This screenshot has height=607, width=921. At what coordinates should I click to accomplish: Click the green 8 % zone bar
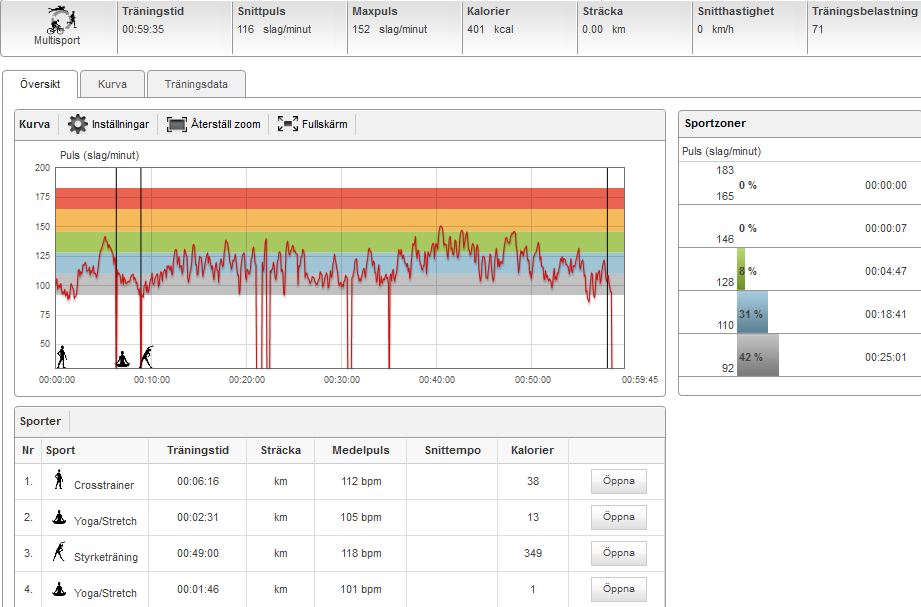coord(741,270)
